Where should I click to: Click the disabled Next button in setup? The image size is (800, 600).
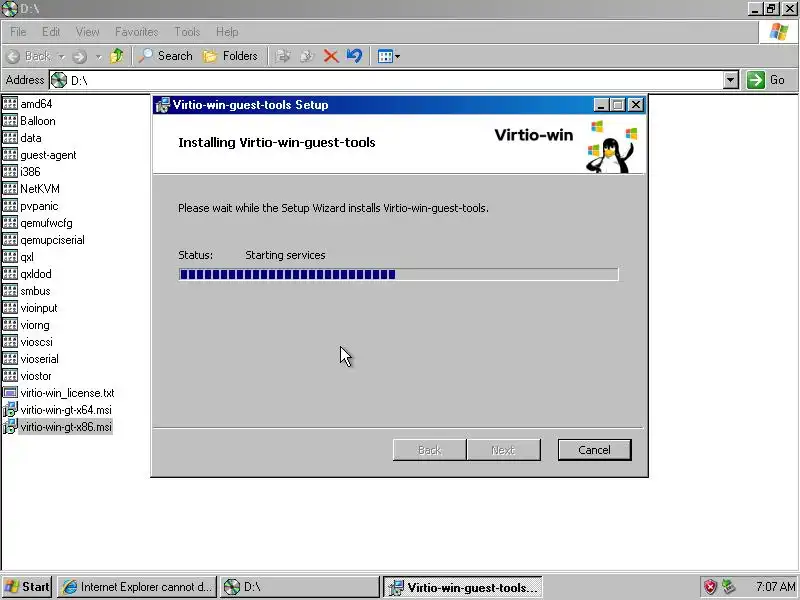504,450
